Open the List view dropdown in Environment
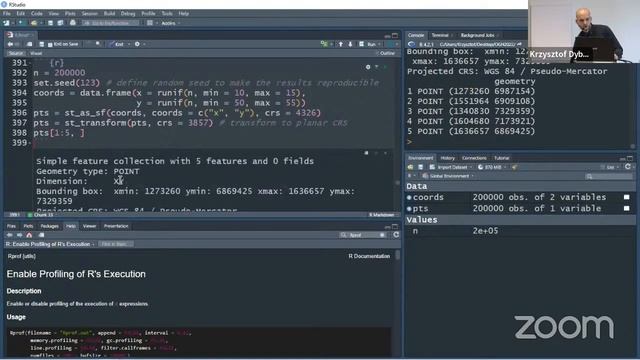640x360 pixels. coord(609,167)
